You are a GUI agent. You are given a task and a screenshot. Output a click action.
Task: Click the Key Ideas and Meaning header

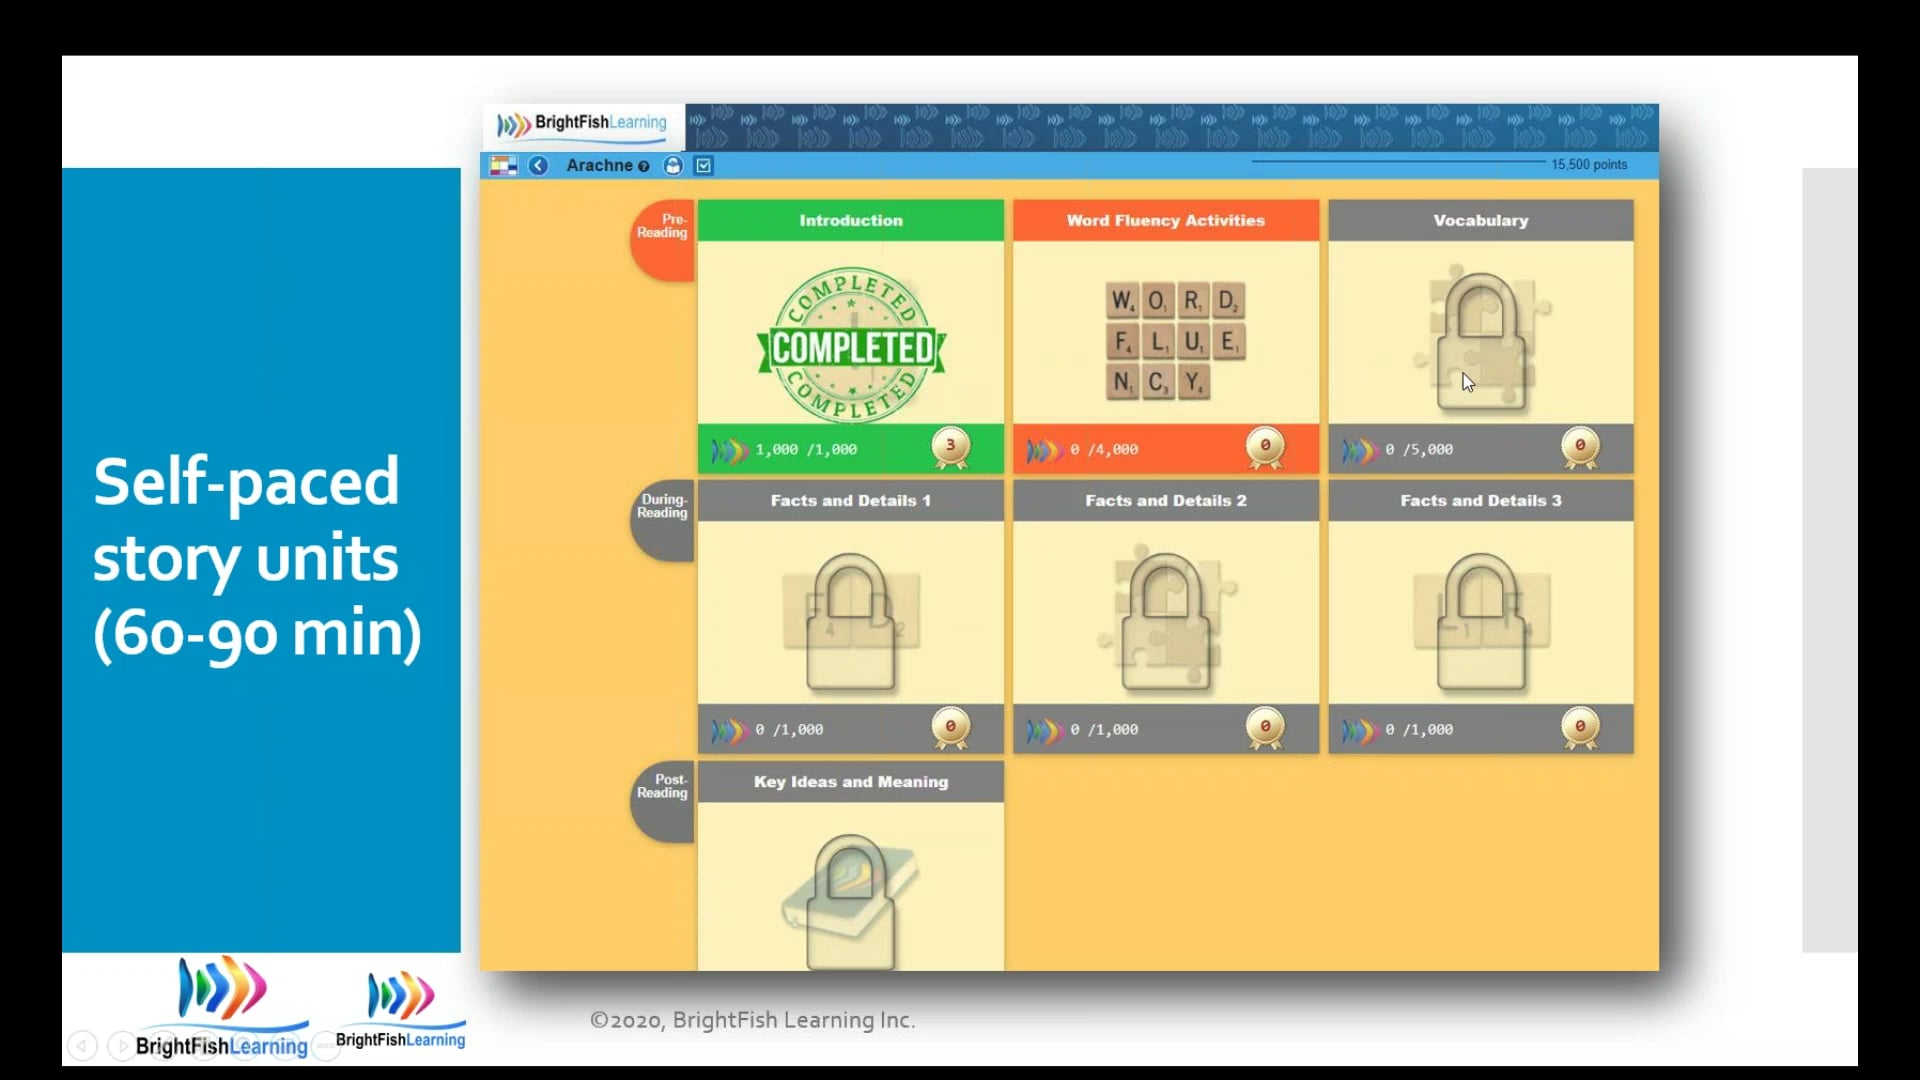pyautogui.click(x=851, y=782)
